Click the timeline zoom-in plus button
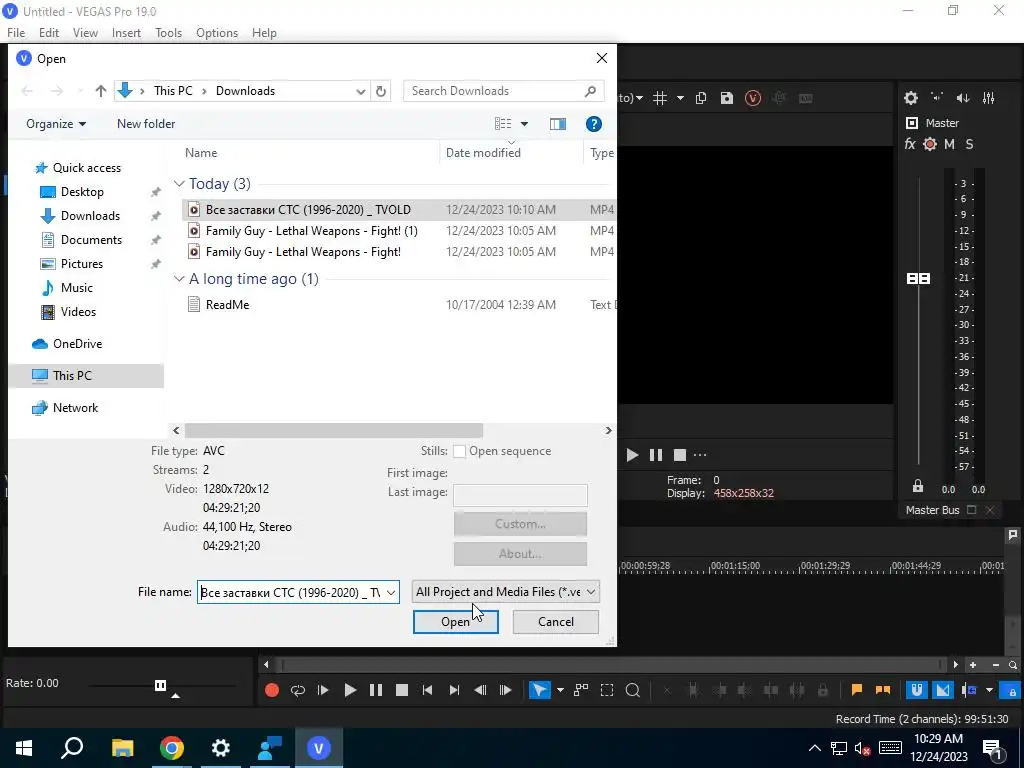The width and height of the screenshot is (1024, 768). [973, 665]
